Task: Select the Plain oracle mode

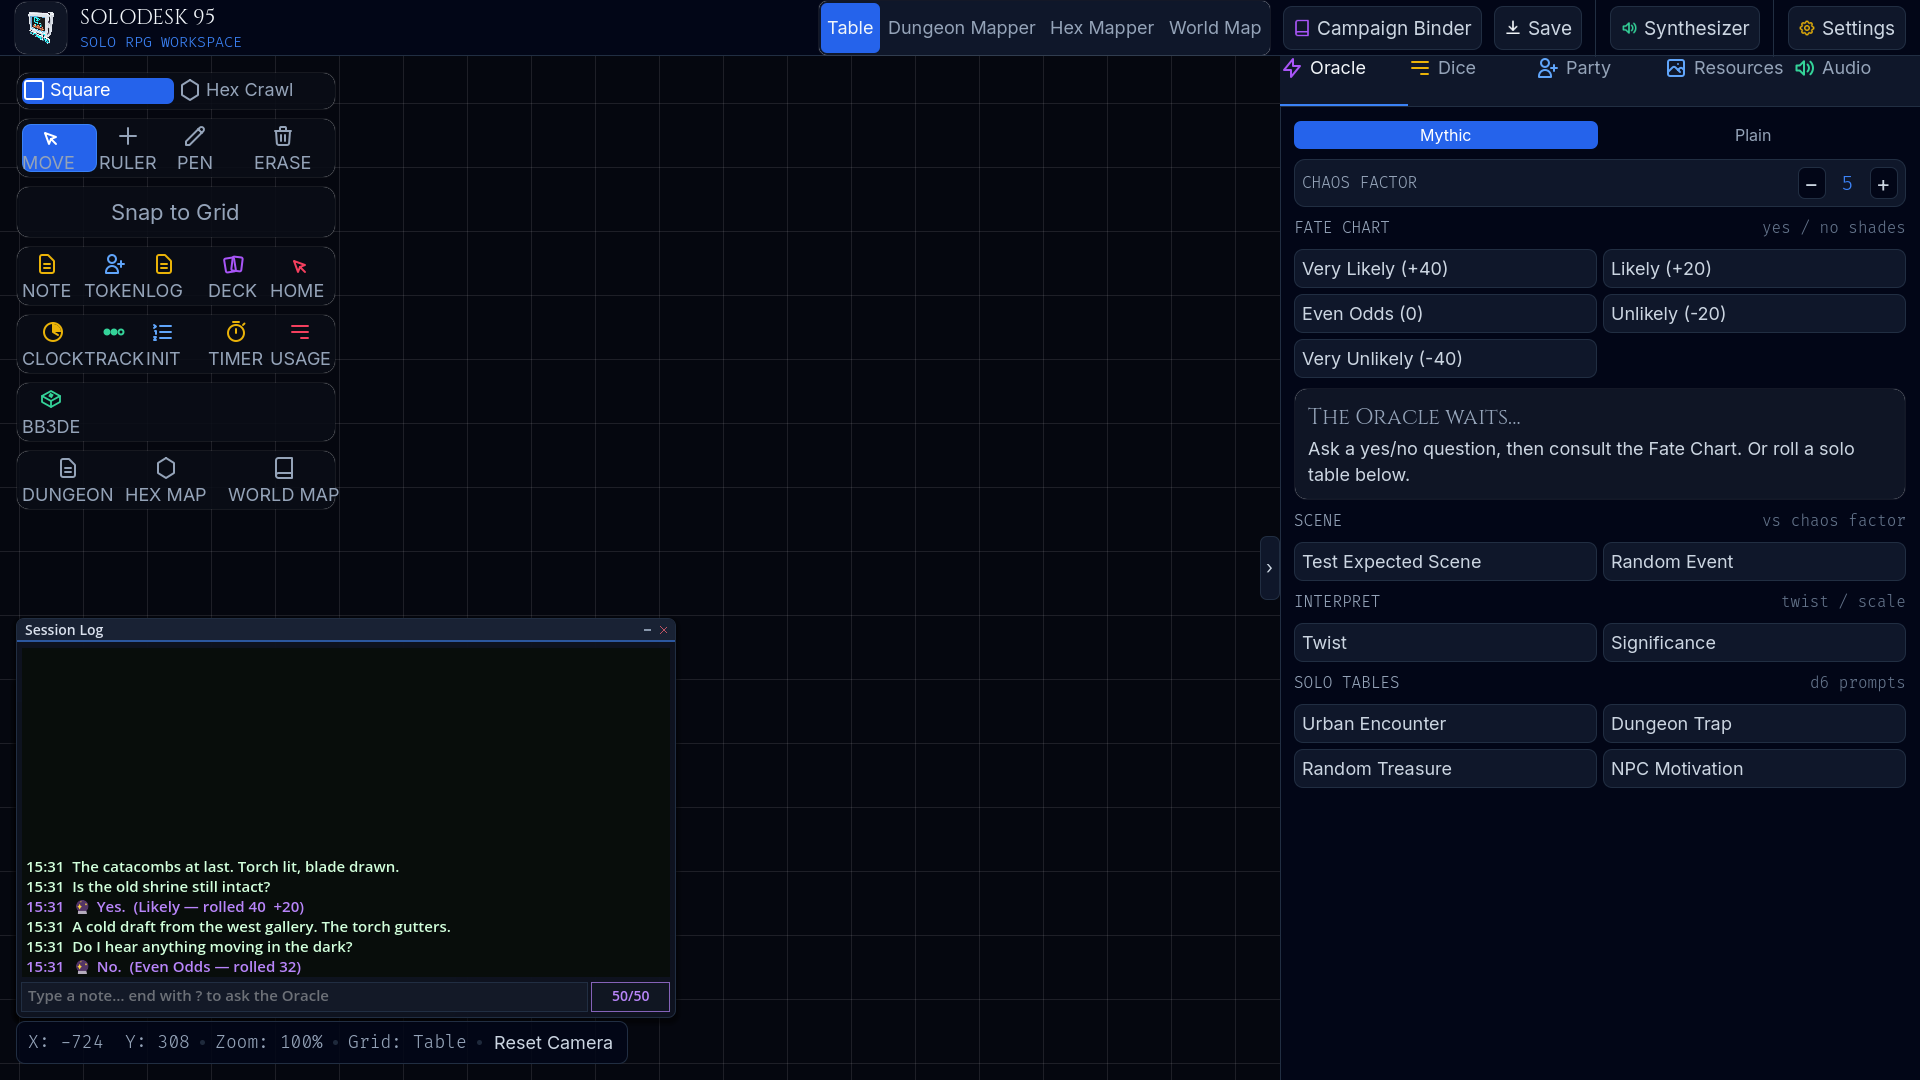Action: point(1753,135)
